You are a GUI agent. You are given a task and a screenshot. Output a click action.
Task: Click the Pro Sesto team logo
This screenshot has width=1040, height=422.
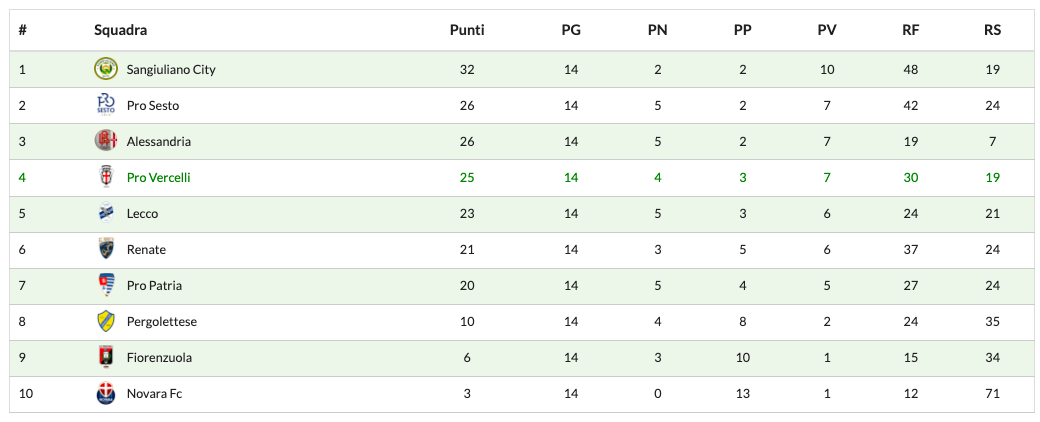pos(106,105)
